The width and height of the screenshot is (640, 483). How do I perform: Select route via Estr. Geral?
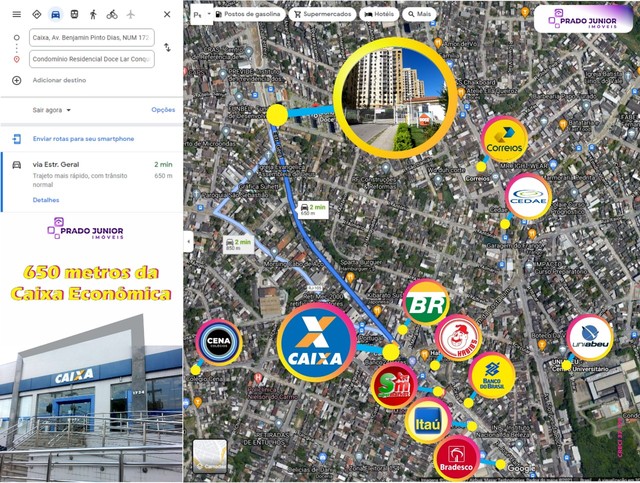click(x=92, y=182)
